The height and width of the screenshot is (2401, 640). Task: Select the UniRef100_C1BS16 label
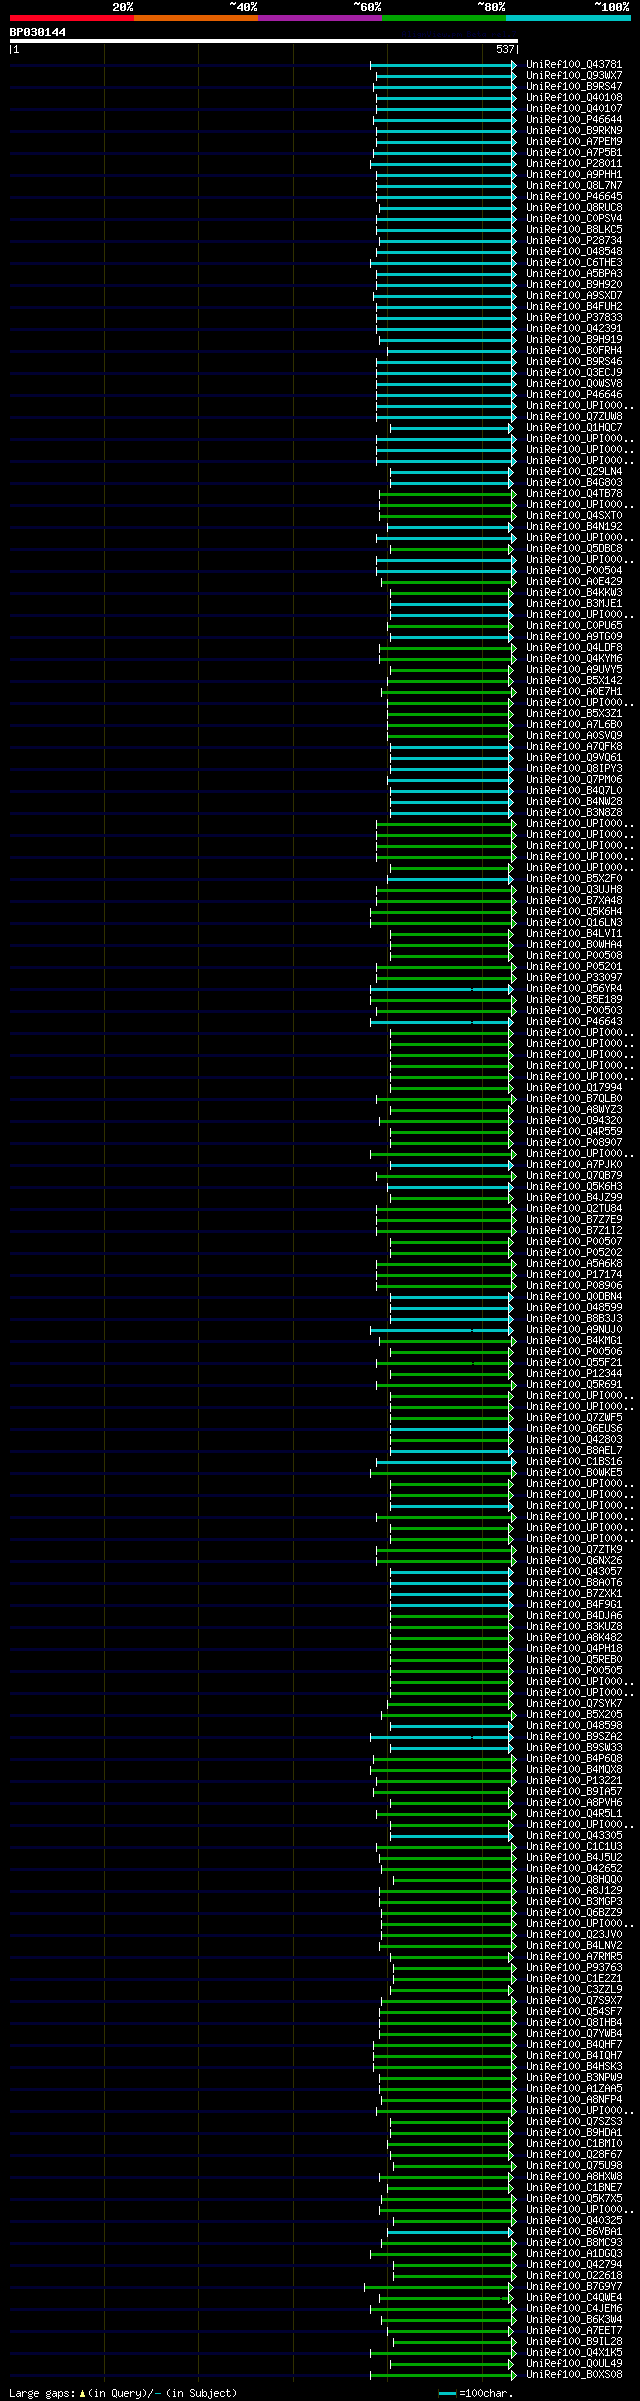pos(574,1462)
